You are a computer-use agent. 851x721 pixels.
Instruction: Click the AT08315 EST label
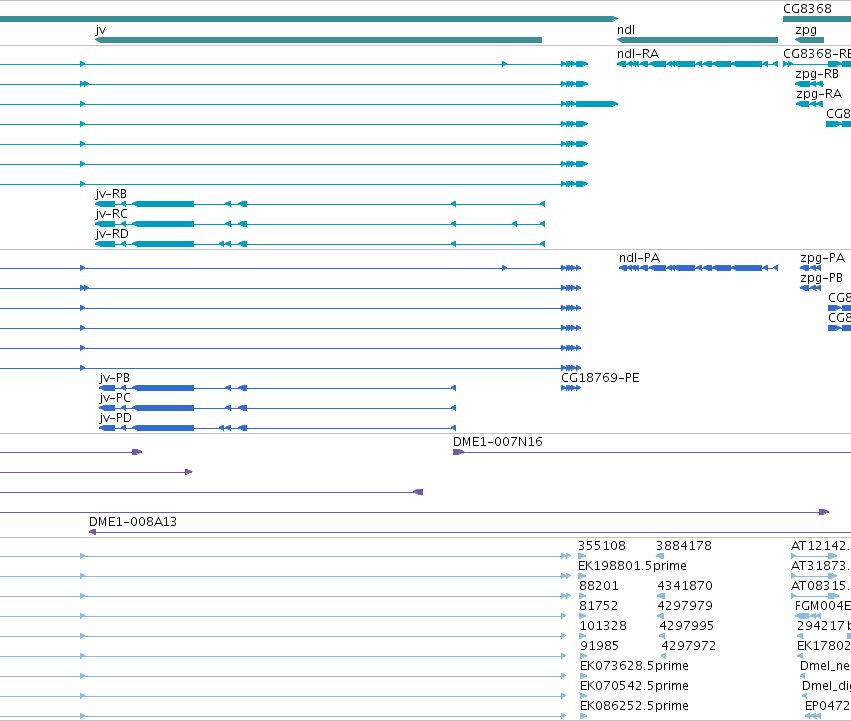pos(821,586)
